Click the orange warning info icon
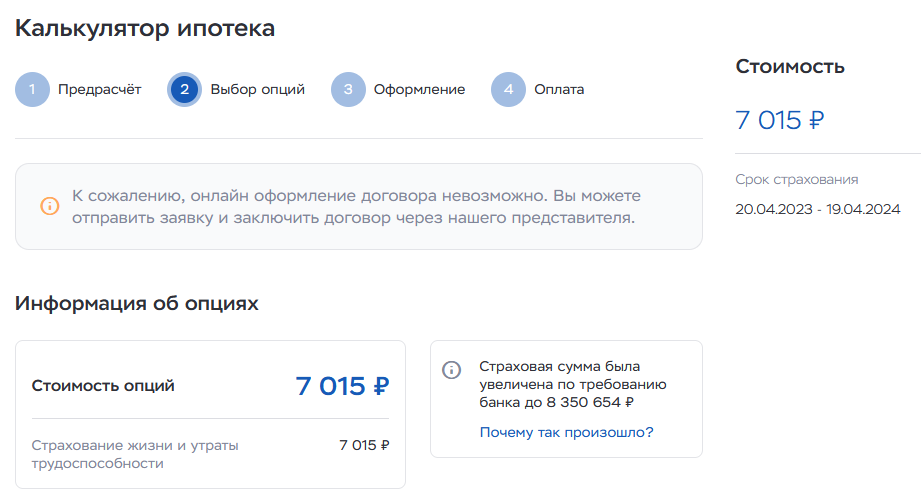 point(50,206)
